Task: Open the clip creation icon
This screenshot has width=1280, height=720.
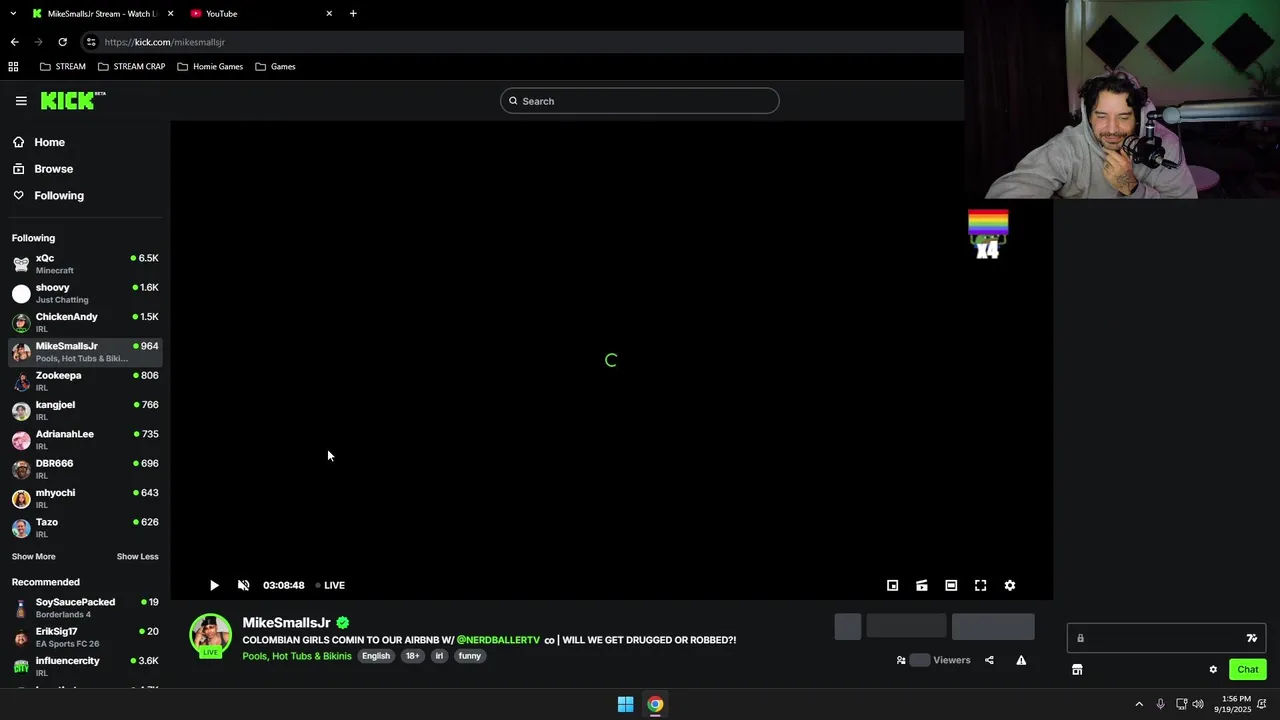Action: [x=922, y=586]
